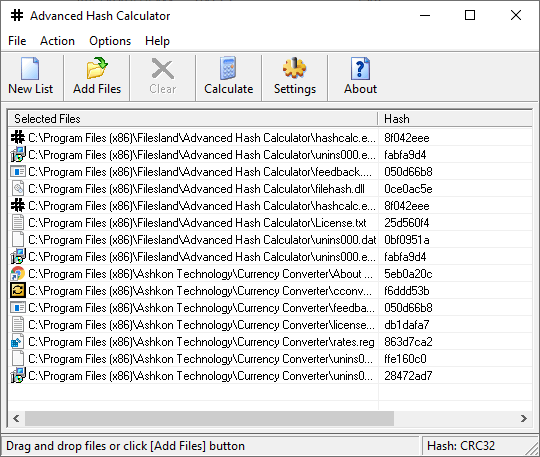
Task: Click the right arrow of horizontal scrollbar
Action: coord(524,418)
